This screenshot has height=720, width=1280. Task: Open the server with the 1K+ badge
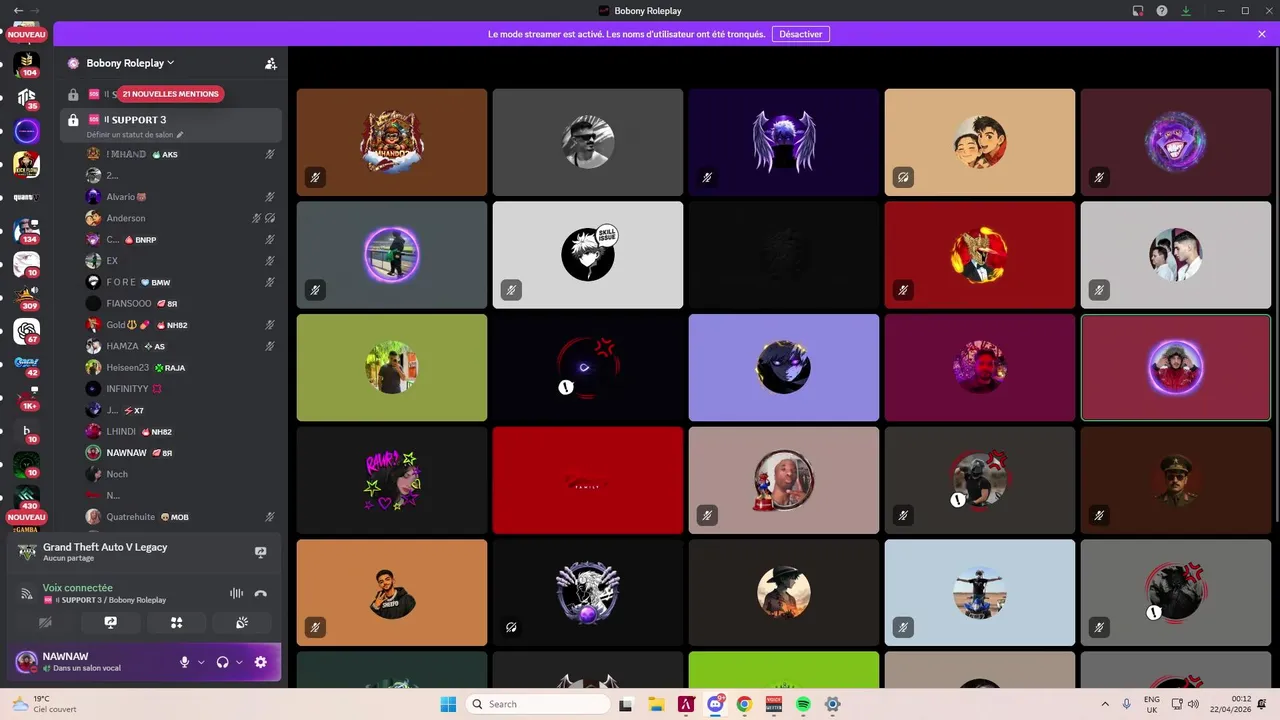coord(27,398)
